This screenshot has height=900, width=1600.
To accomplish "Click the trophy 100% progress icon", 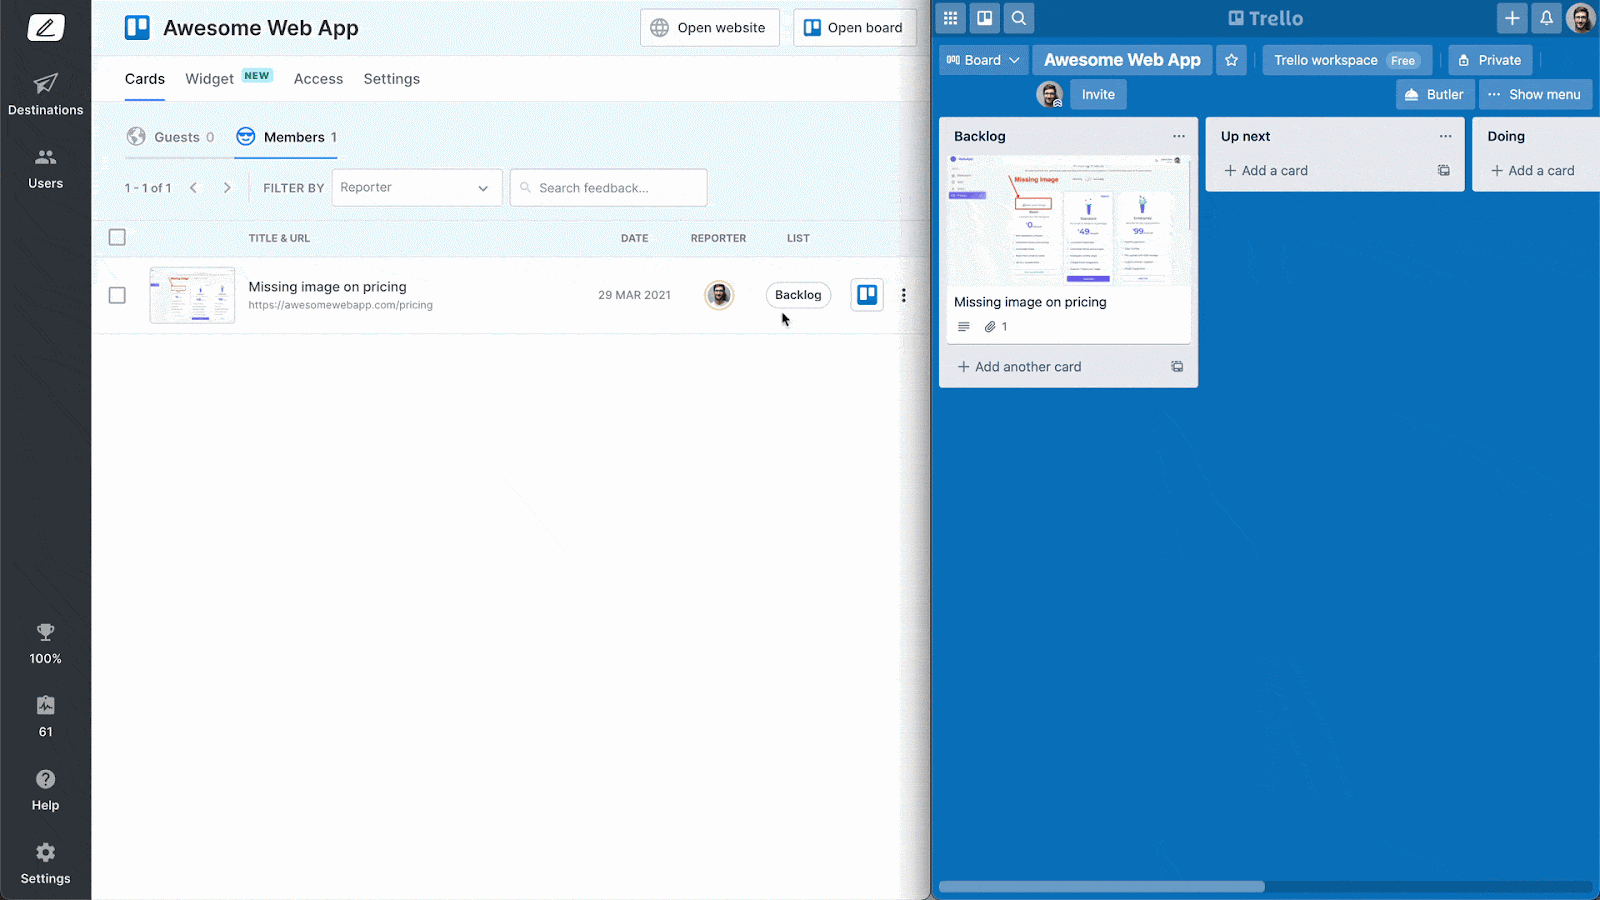I will [46, 644].
